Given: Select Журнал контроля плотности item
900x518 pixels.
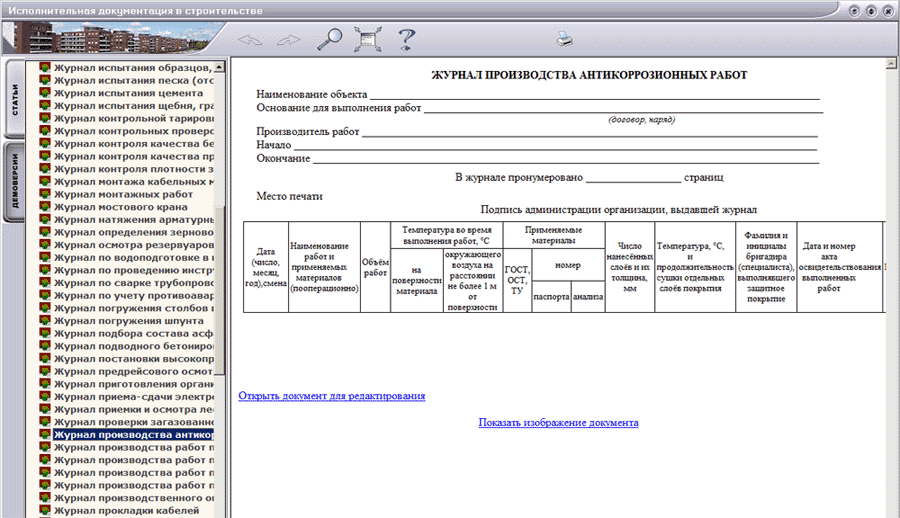Looking at the screenshot, I should coord(133,169).
